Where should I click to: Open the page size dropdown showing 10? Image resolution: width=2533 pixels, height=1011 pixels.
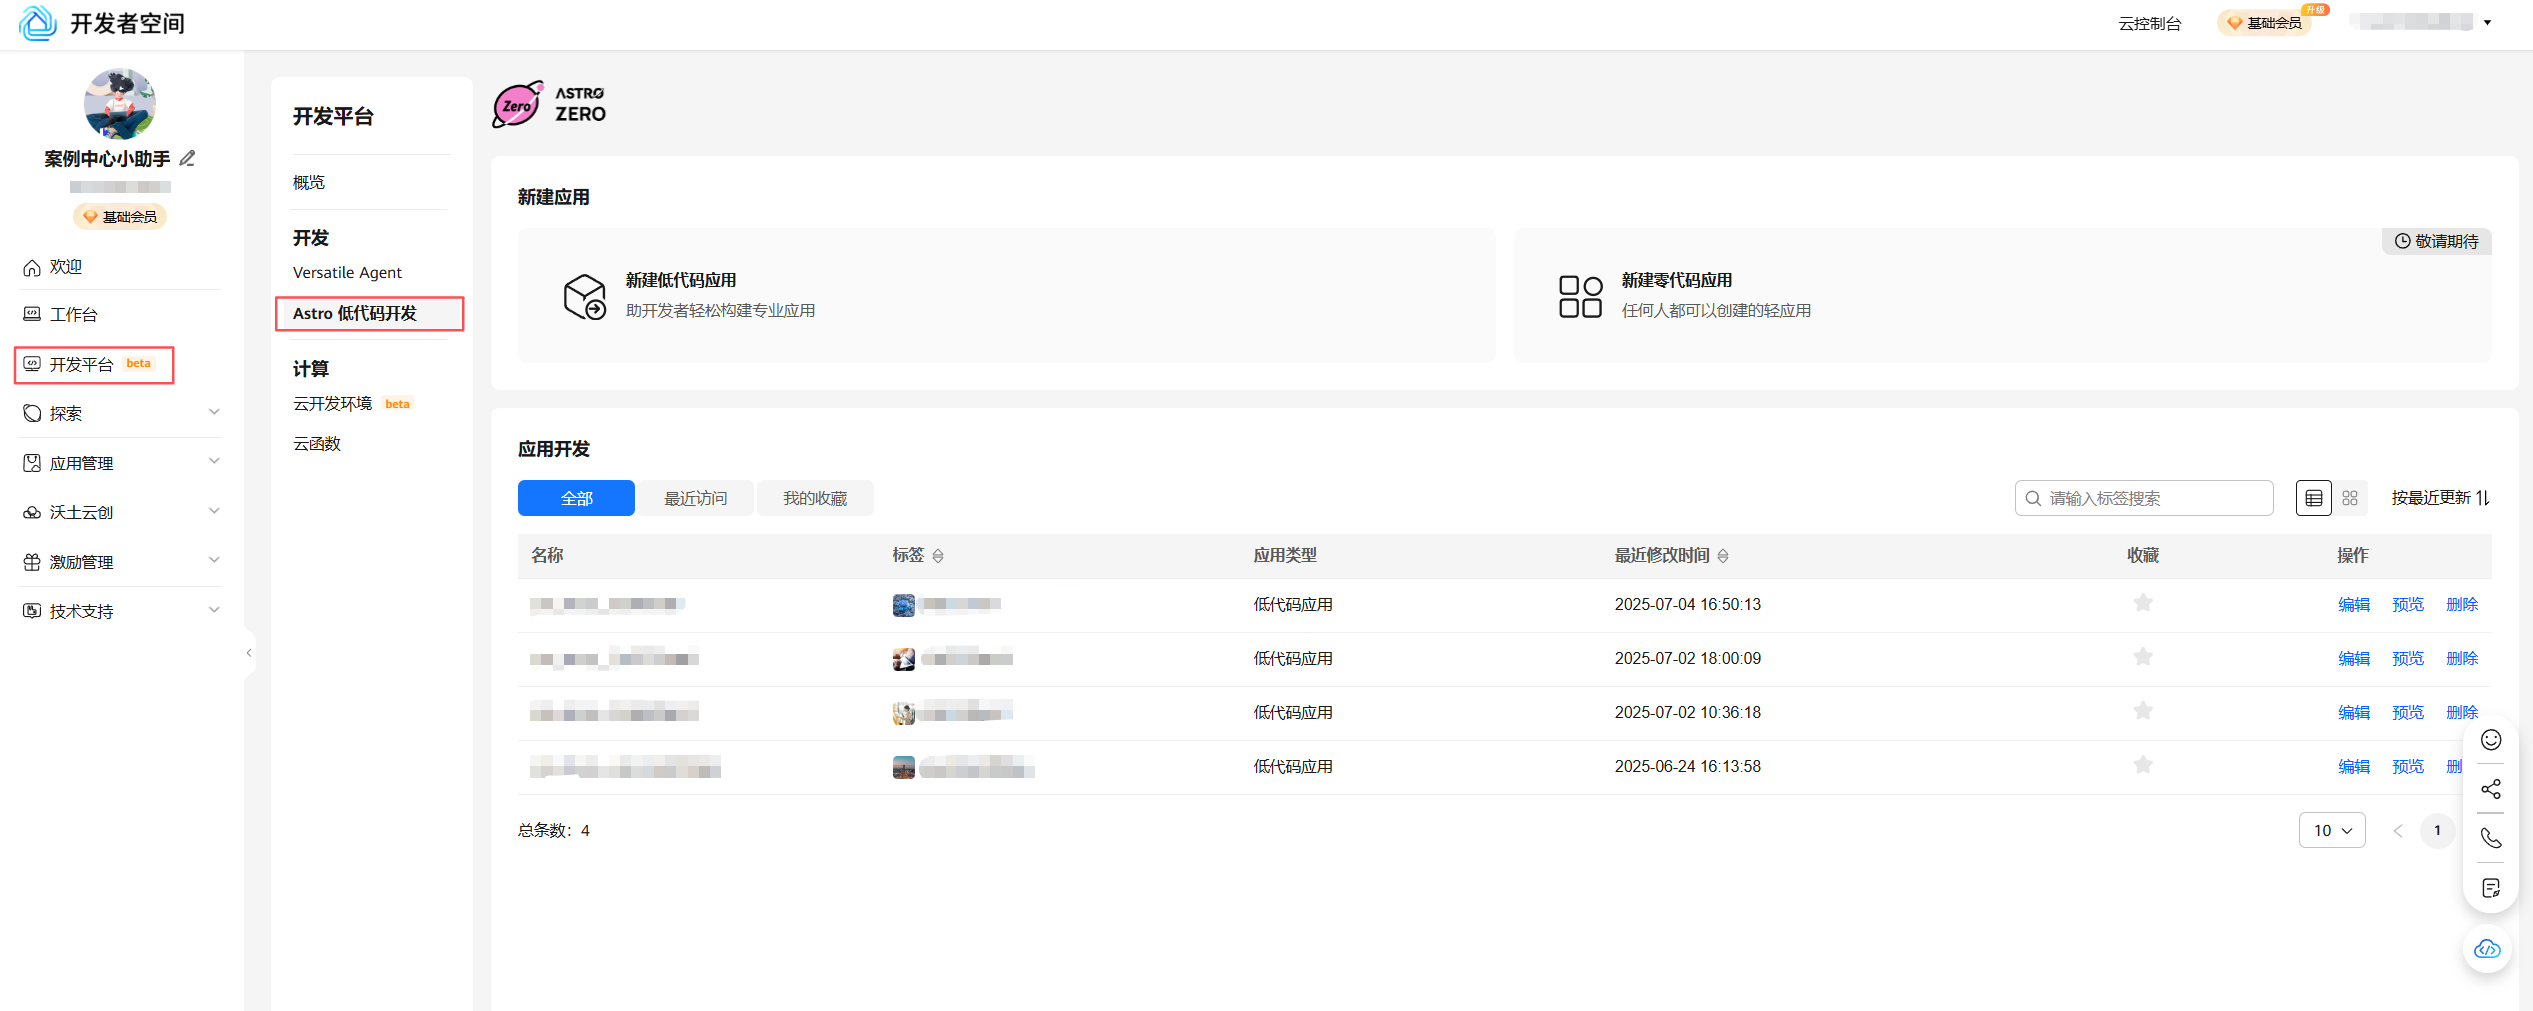pyautogui.click(x=2331, y=830)
